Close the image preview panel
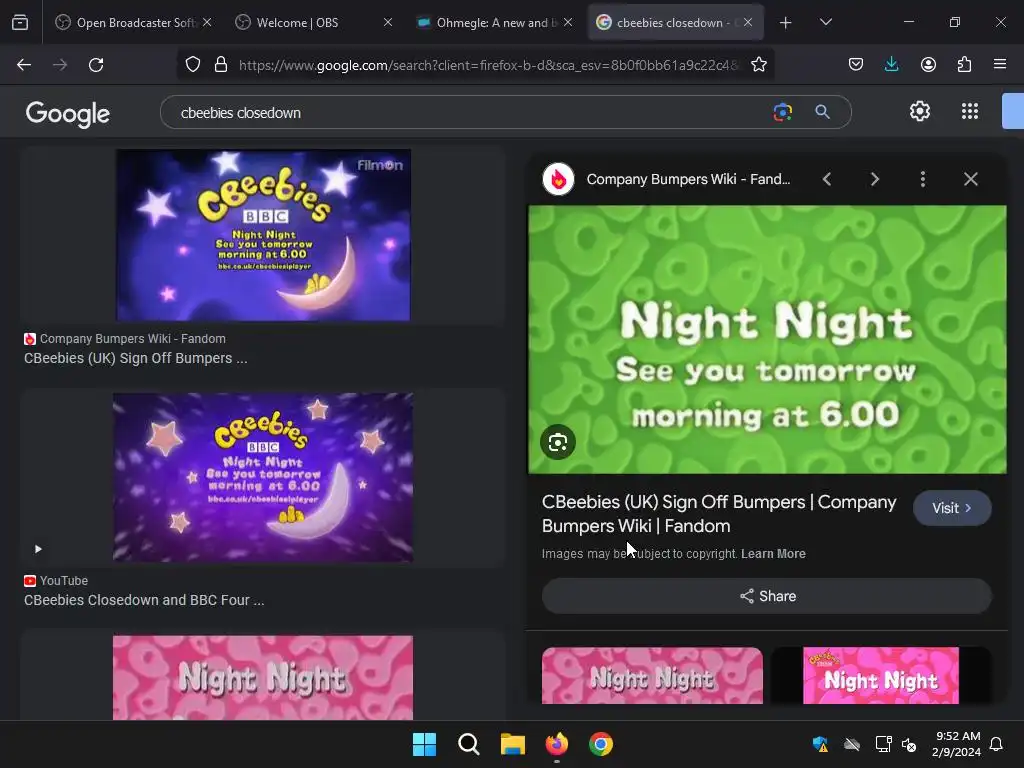 pos(970,179)
